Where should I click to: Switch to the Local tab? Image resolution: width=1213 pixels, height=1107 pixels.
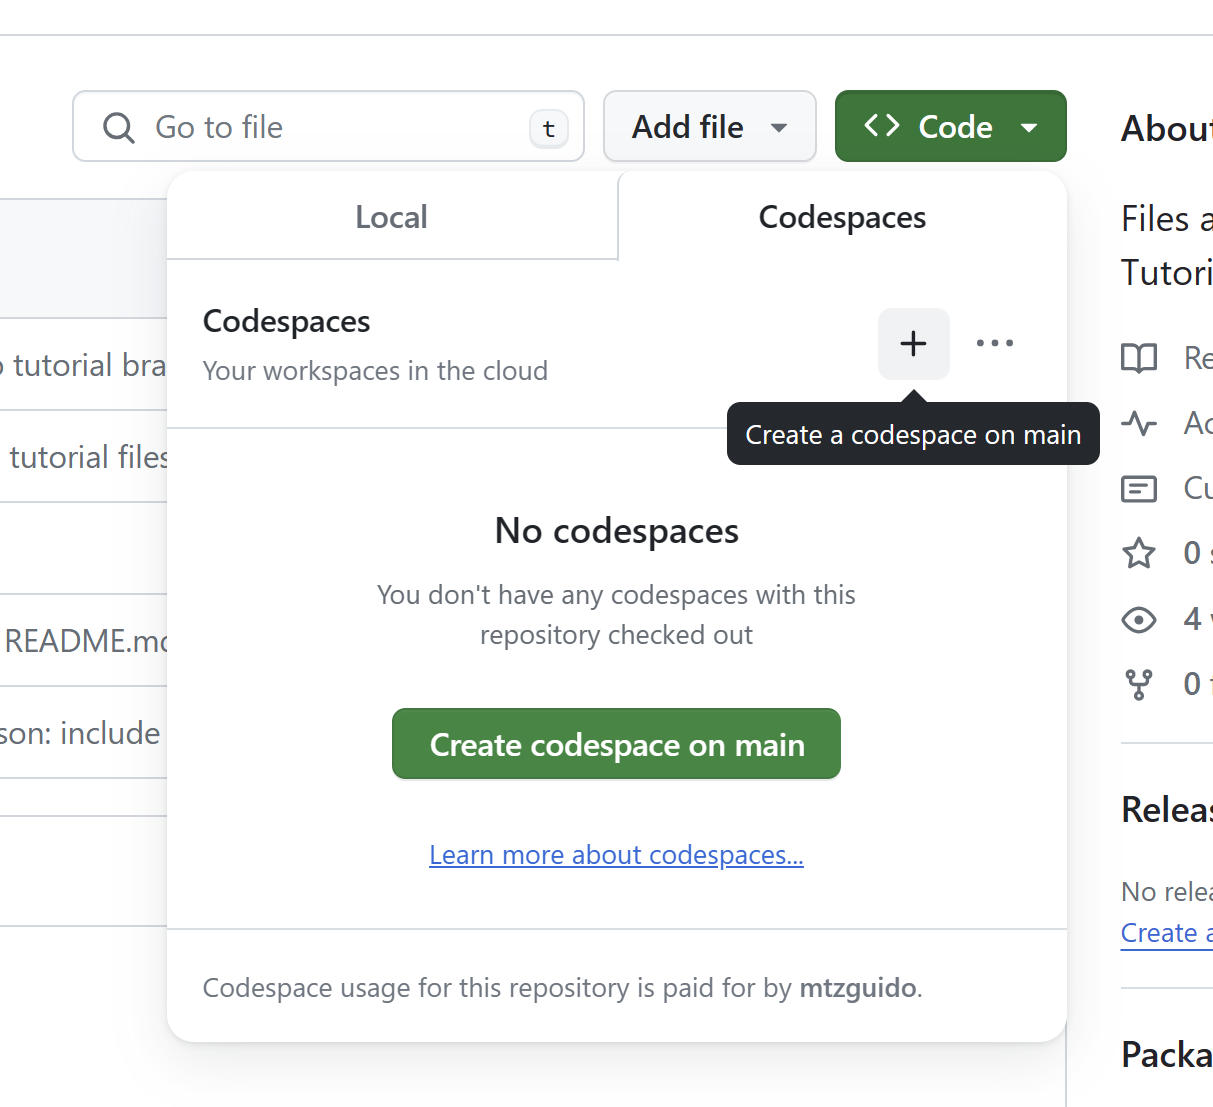click(x=392, y=217)
